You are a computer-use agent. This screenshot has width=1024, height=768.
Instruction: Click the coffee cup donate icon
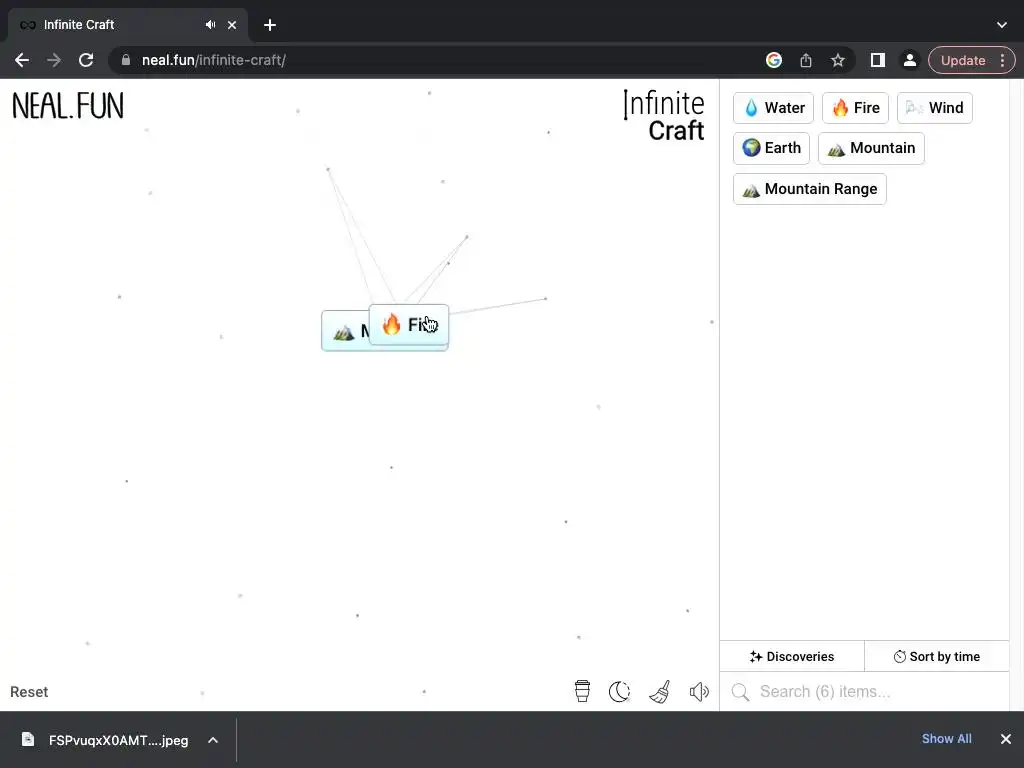(x=582, y=691)
